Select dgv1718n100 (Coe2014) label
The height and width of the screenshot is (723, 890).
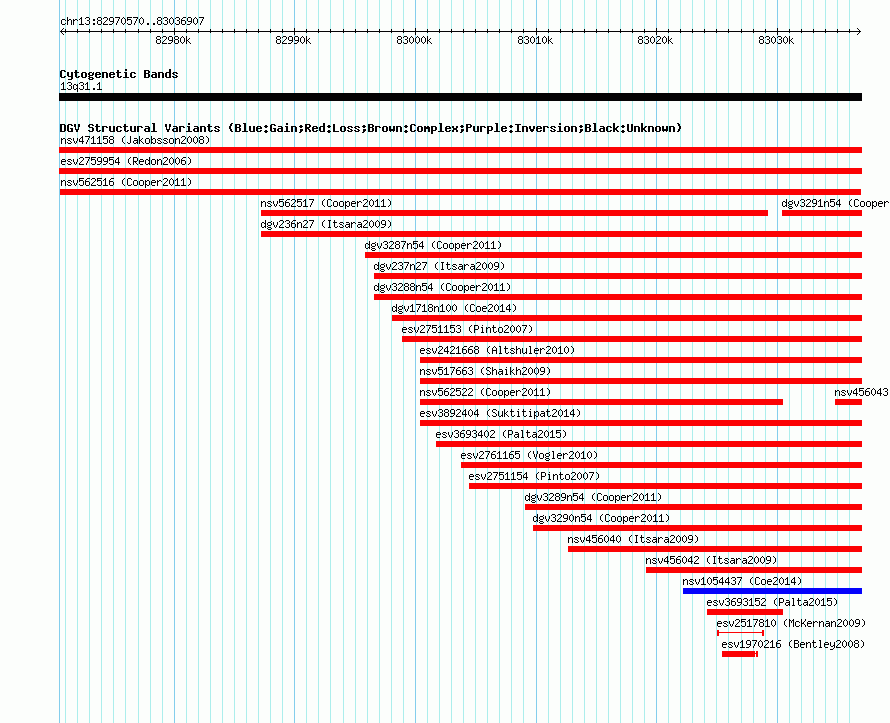pos(454,308)
